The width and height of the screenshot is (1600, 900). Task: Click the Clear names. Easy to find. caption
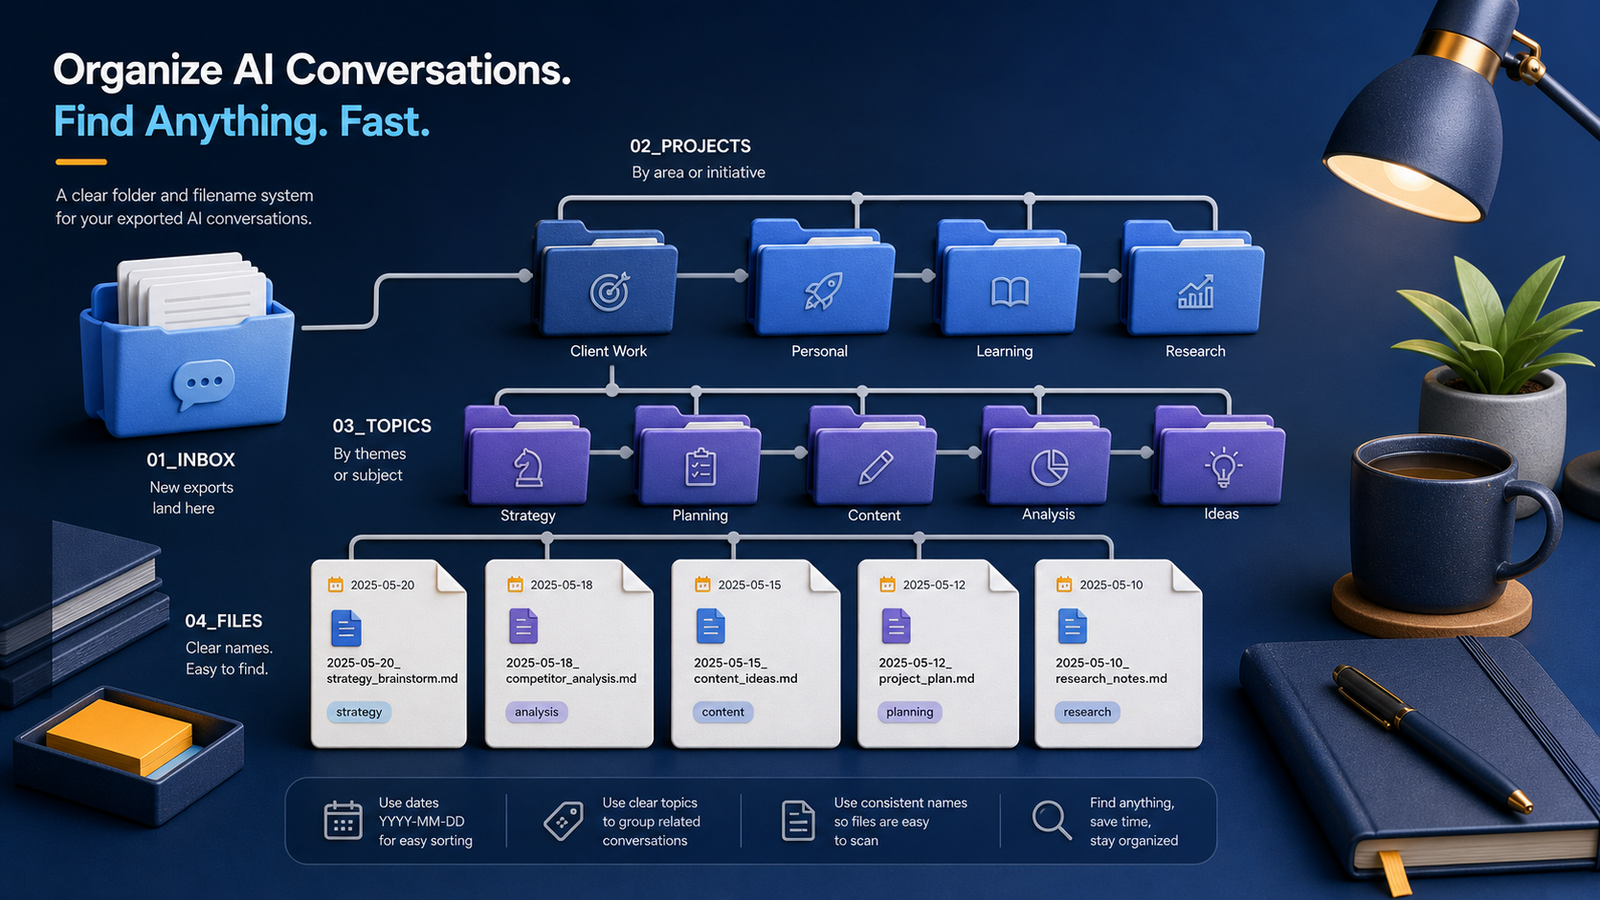pos(229,658)
